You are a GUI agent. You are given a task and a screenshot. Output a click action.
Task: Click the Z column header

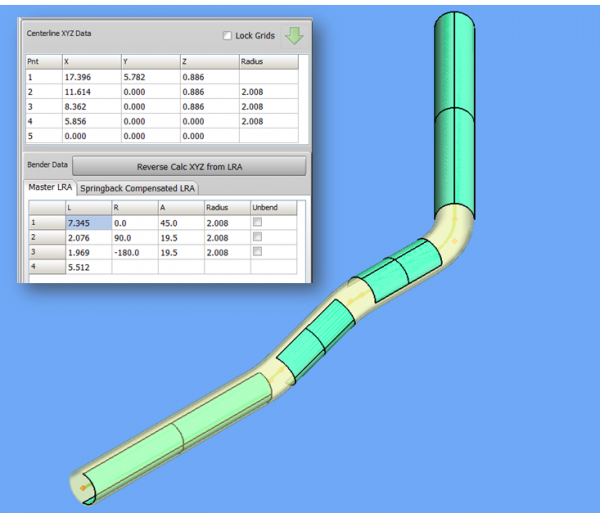(x=210, y=62)
